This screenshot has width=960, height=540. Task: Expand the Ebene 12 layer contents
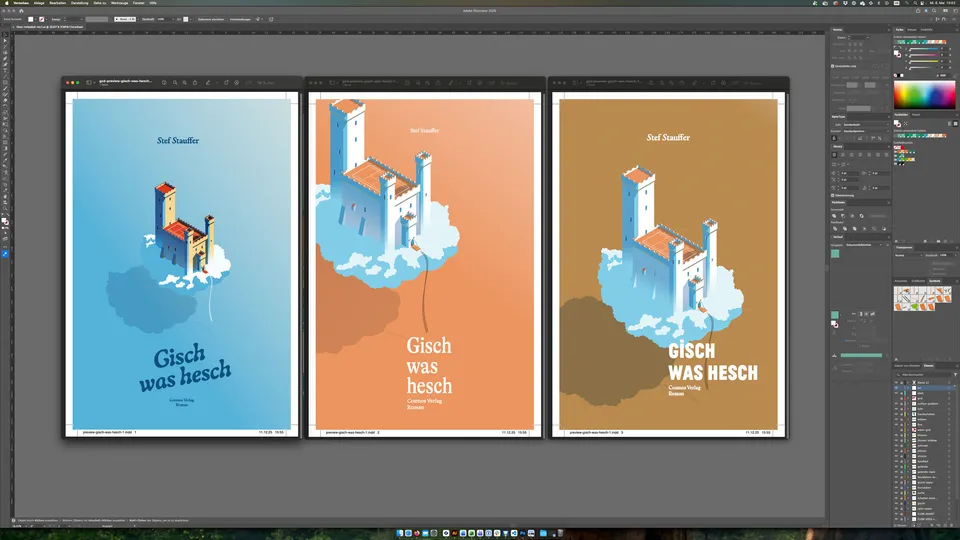pos(908,383)
